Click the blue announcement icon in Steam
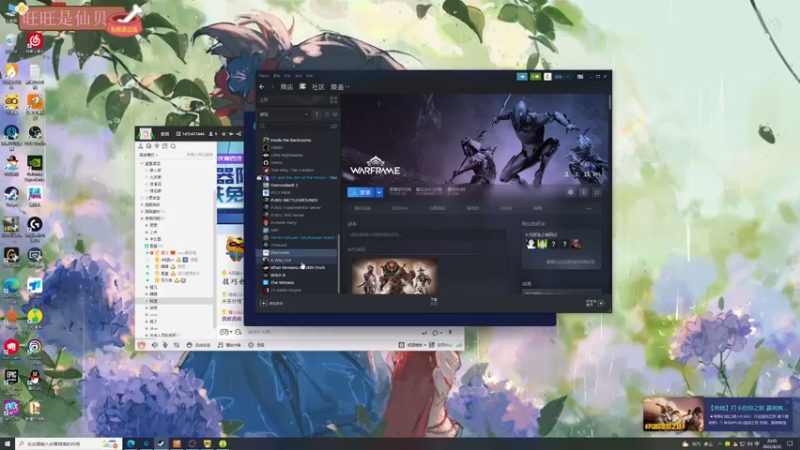The width and height of the screenshot is (800, 450). pos(522,77)
